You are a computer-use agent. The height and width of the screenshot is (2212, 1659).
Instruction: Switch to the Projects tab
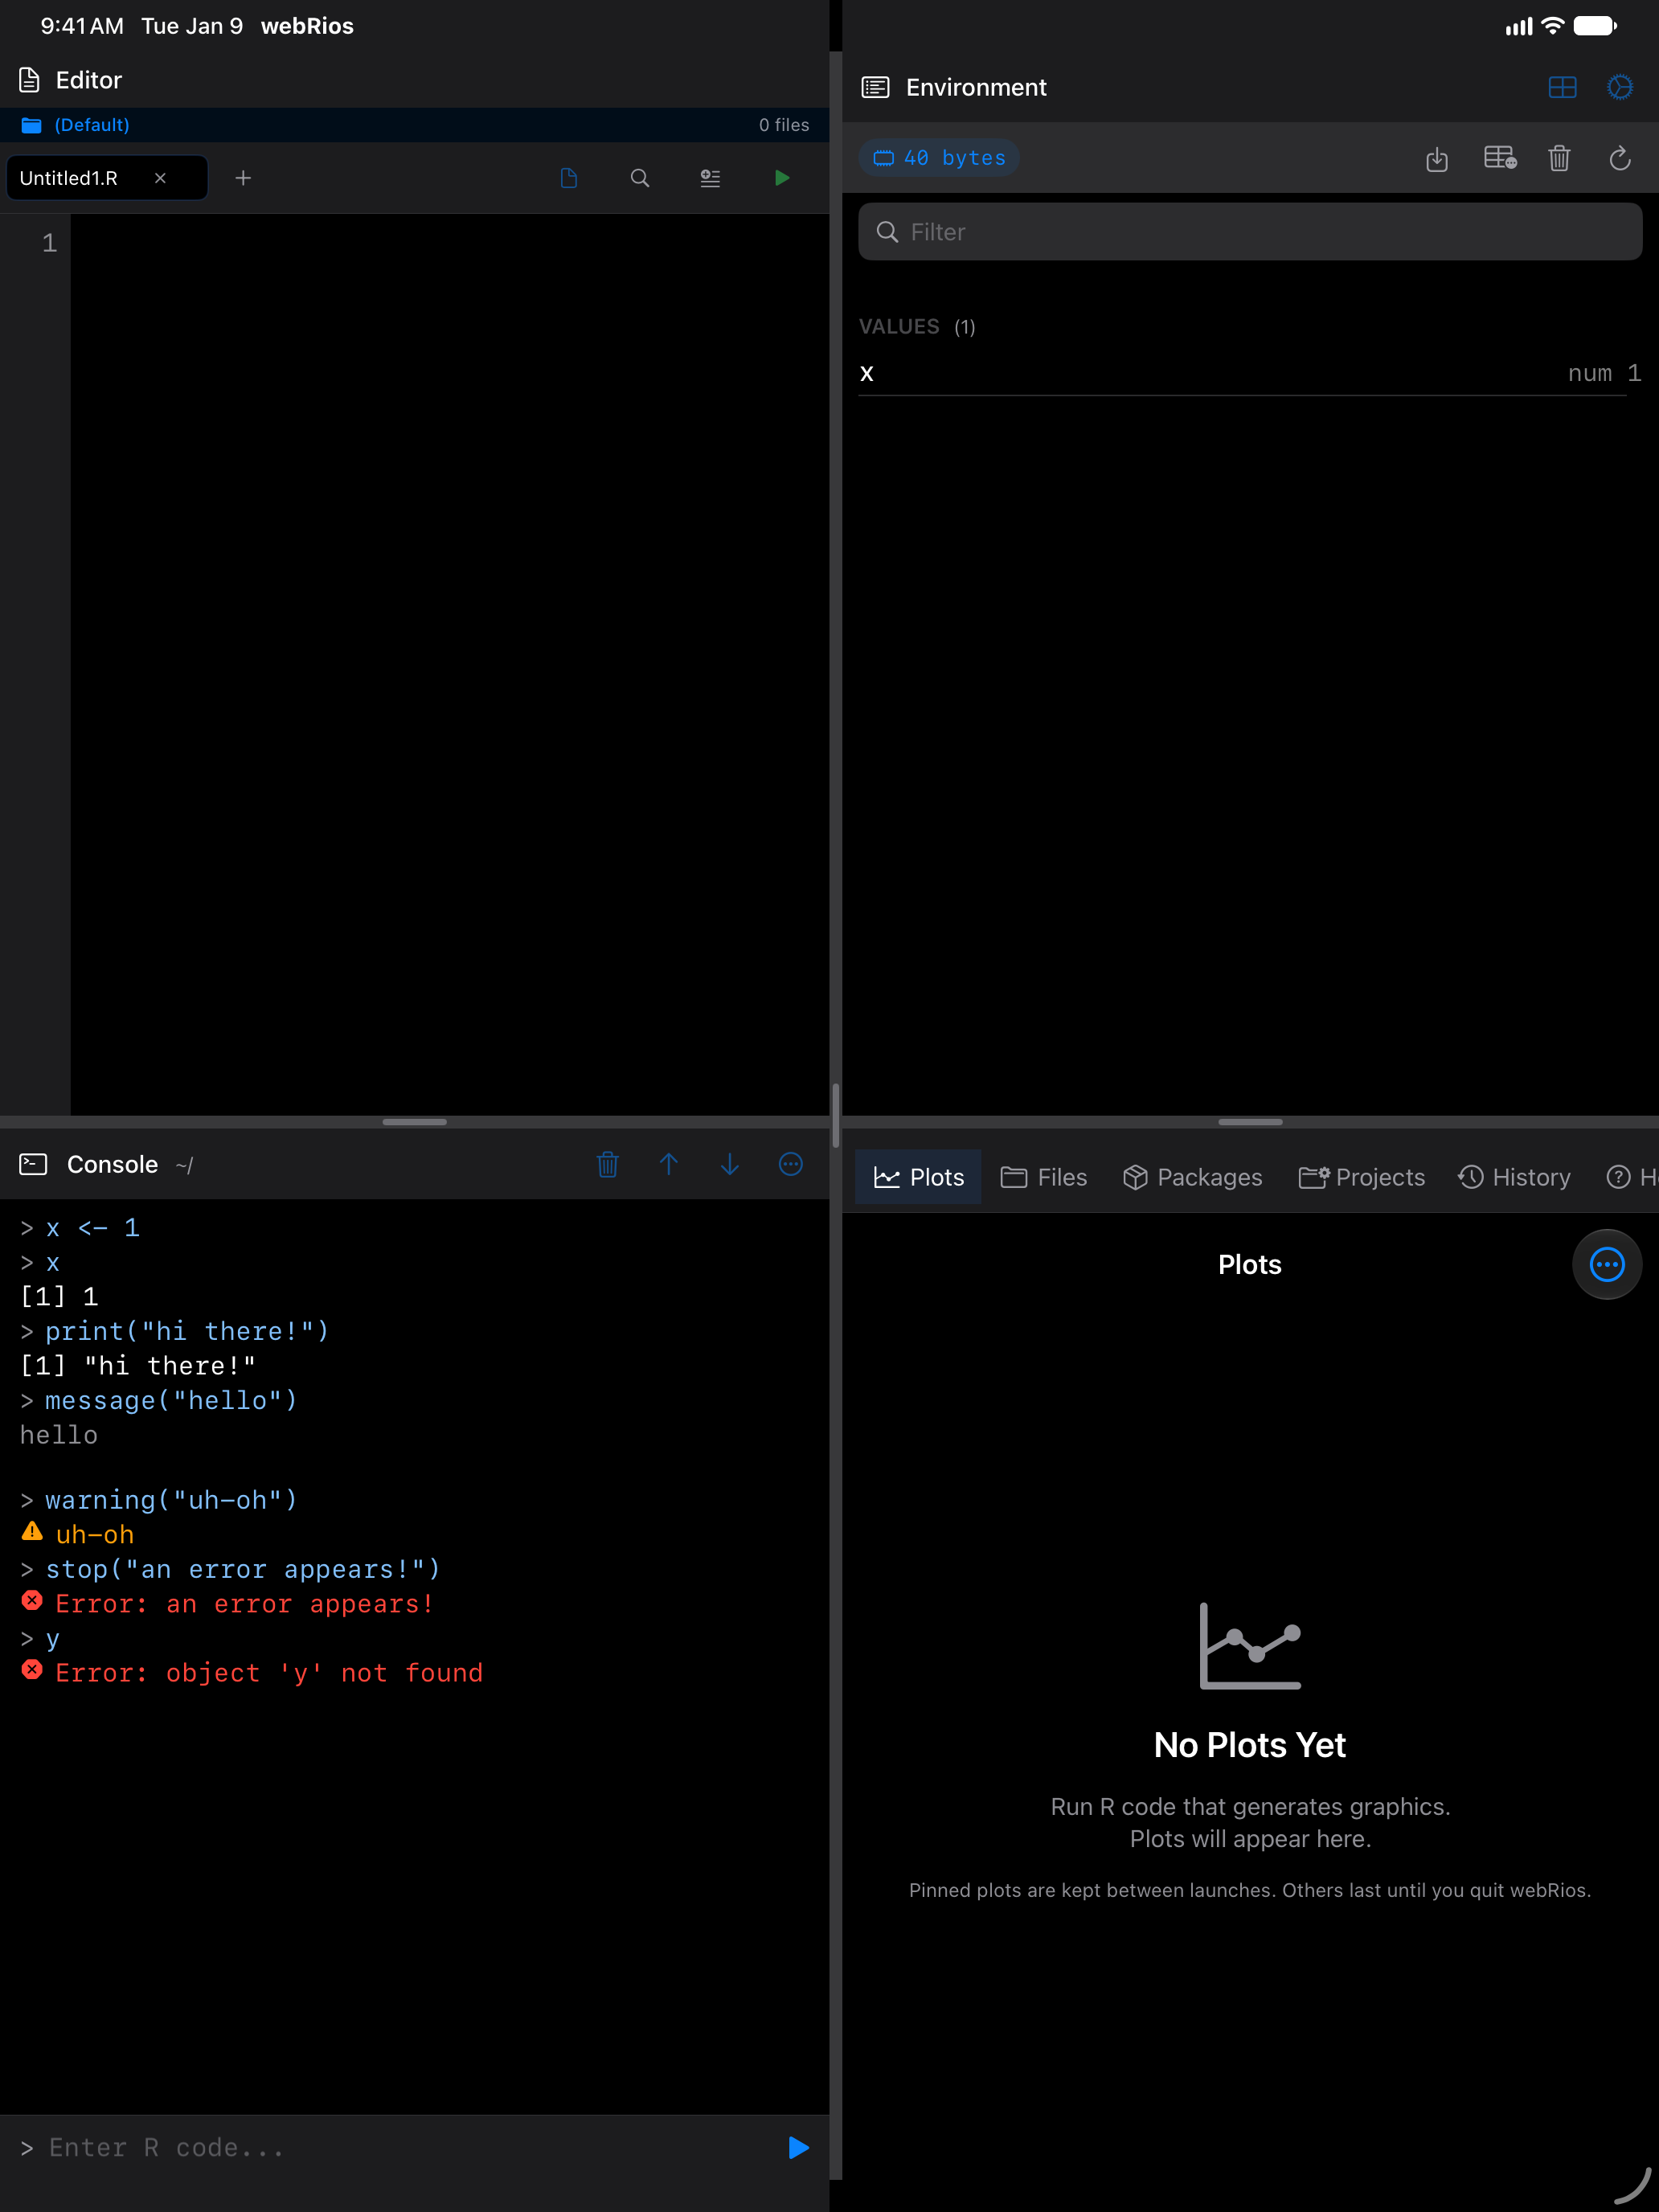point(1361,1177)
